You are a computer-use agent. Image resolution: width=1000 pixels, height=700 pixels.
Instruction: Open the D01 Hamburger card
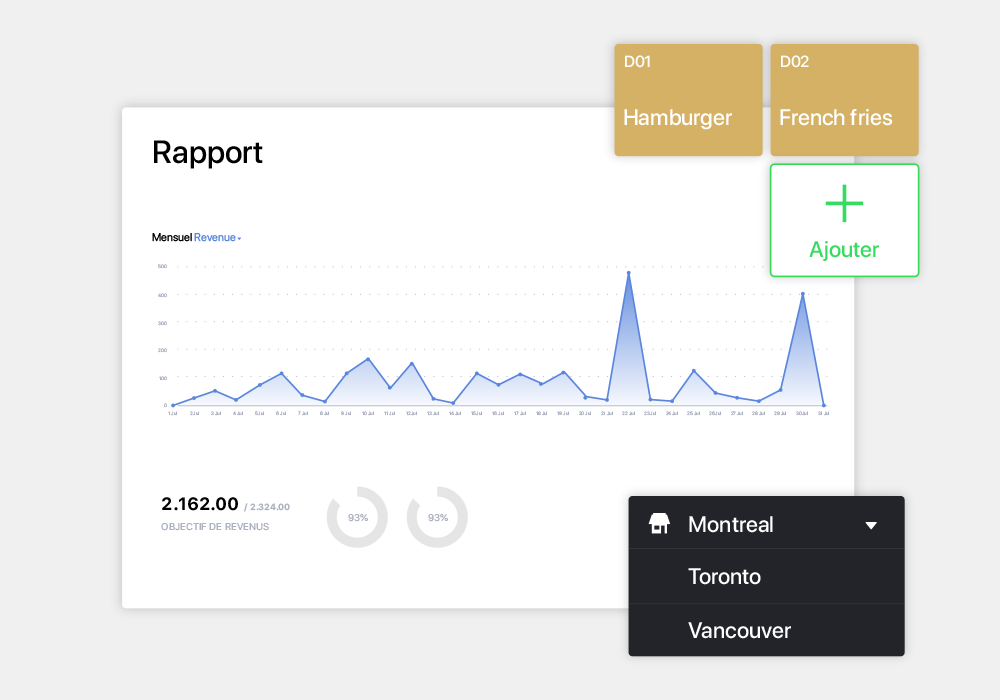688,100
